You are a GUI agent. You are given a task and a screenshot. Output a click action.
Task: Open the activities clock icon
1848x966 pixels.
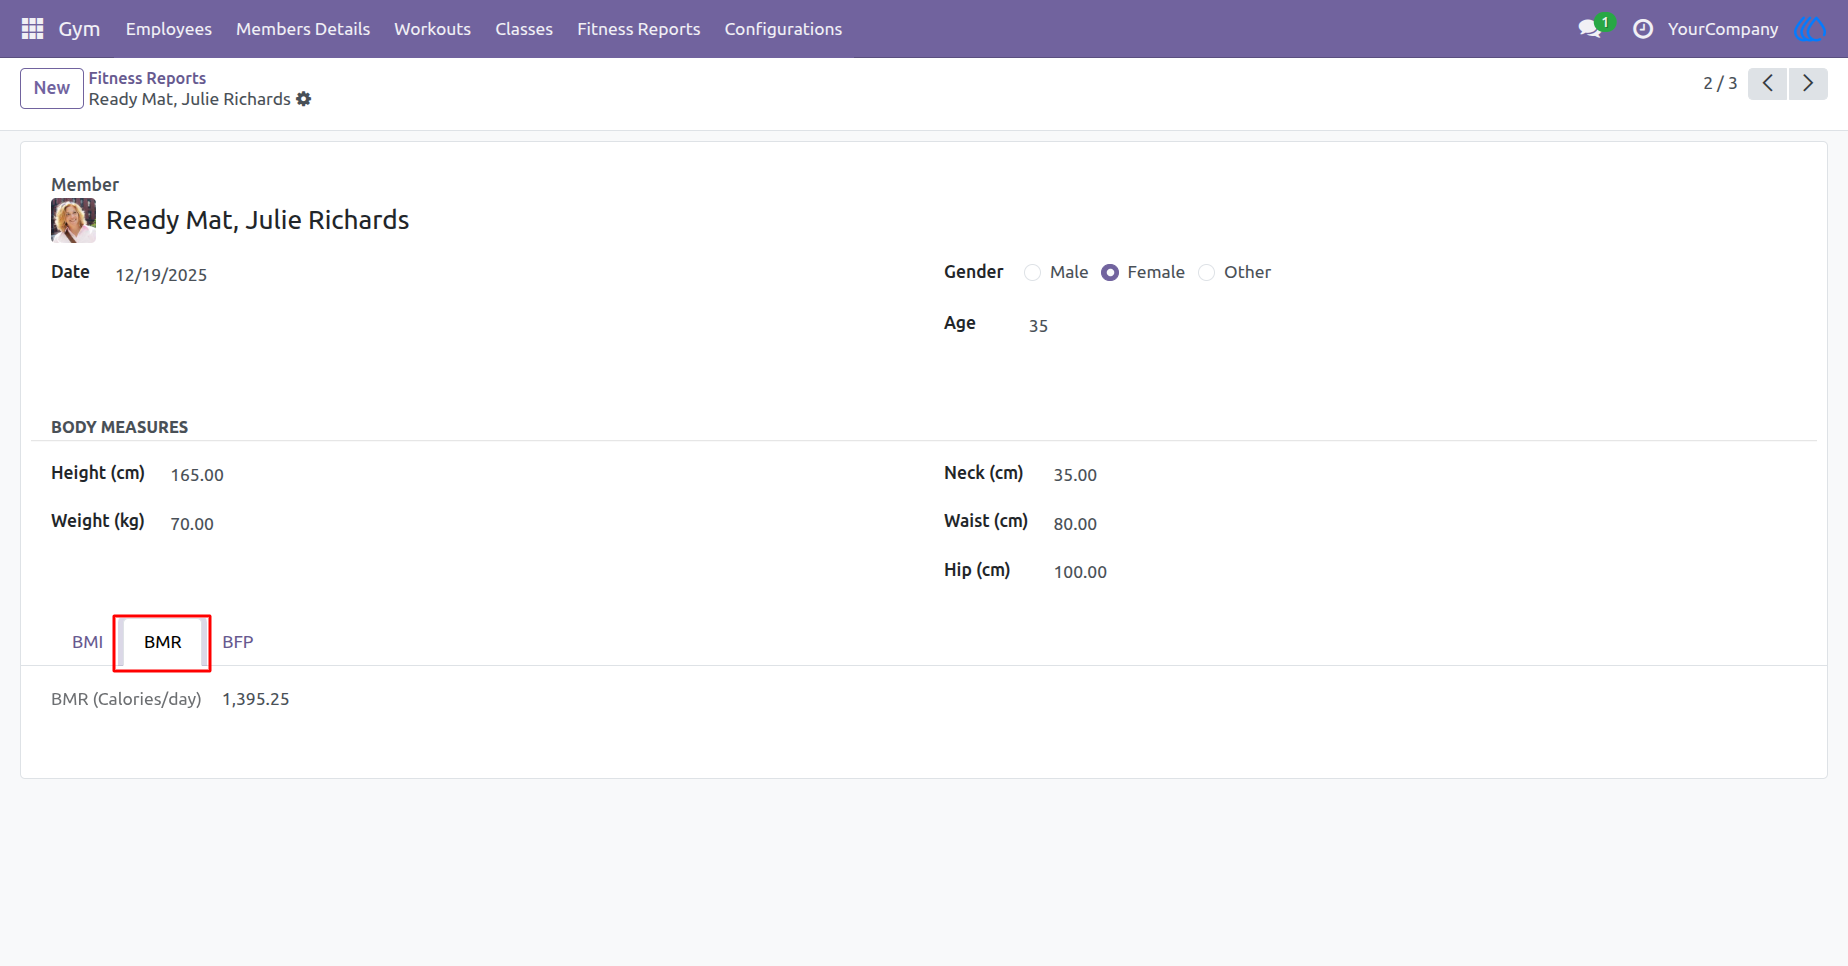1643,29
